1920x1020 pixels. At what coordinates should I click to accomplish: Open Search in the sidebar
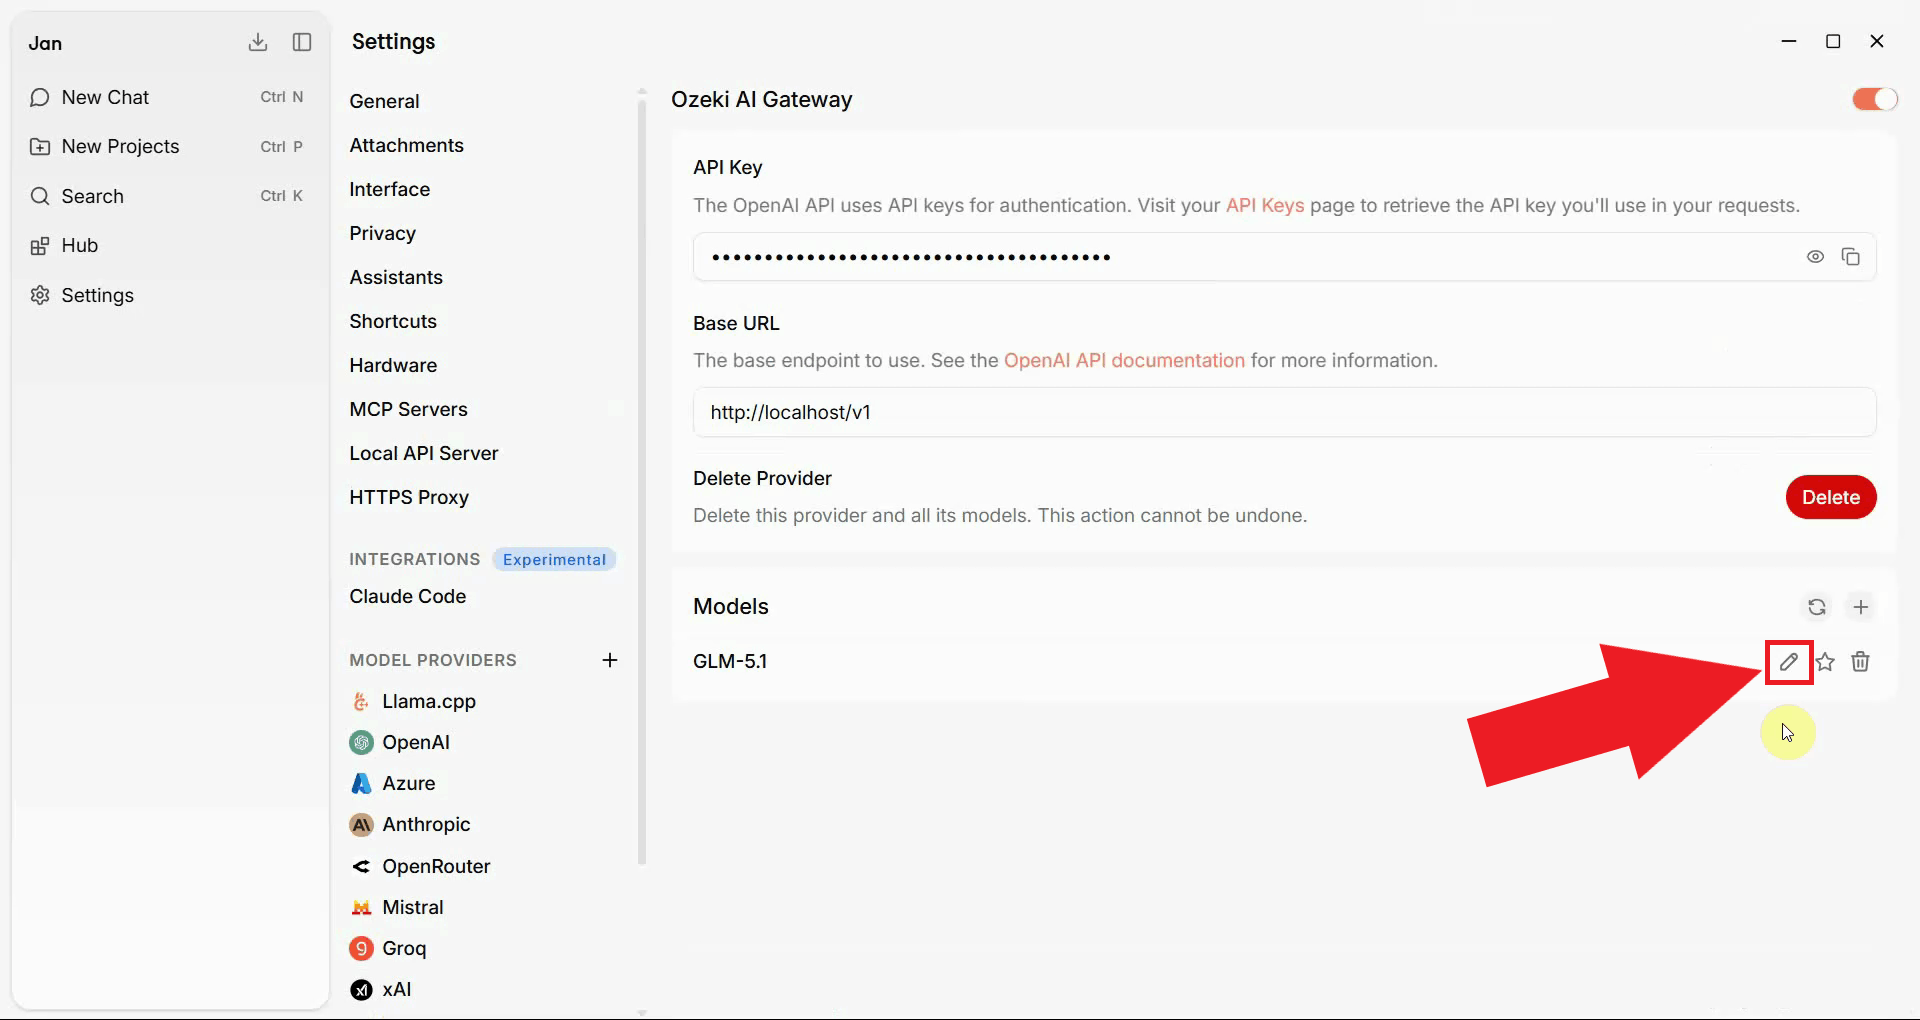pyautogui.click(x=166, y=196)
